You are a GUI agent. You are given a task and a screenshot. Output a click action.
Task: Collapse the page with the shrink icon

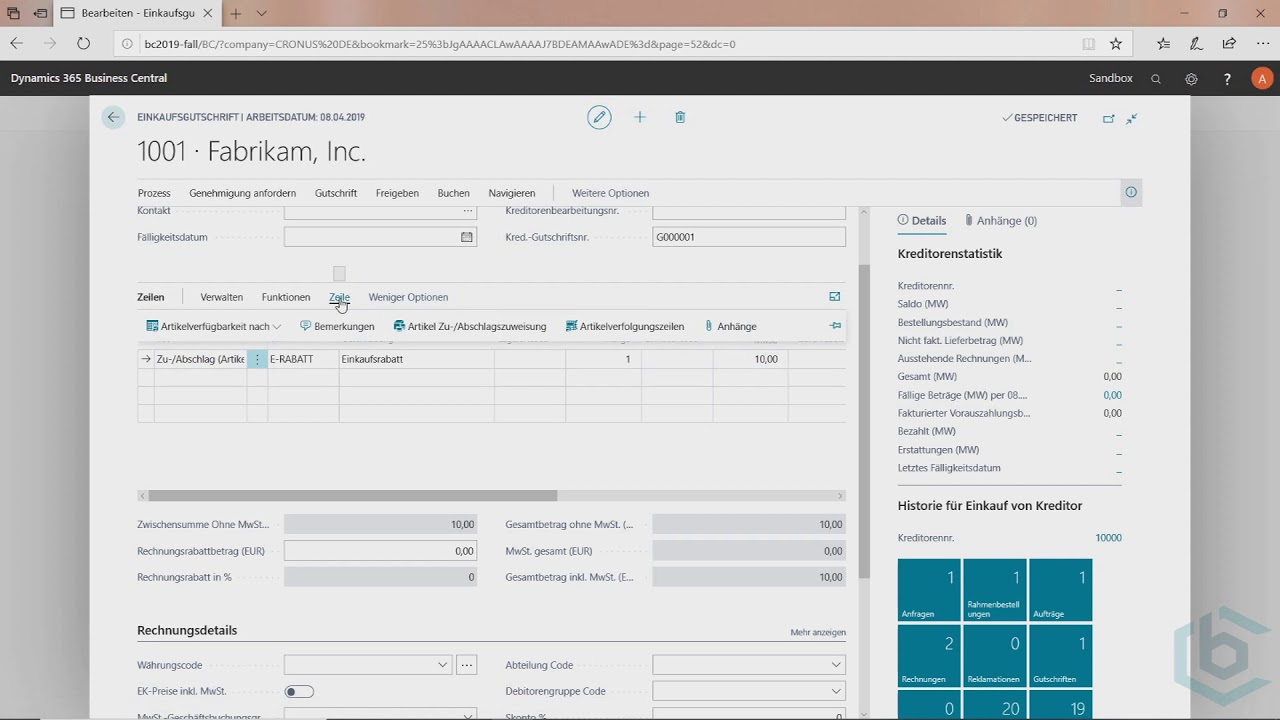click(x=1131, y=118)
